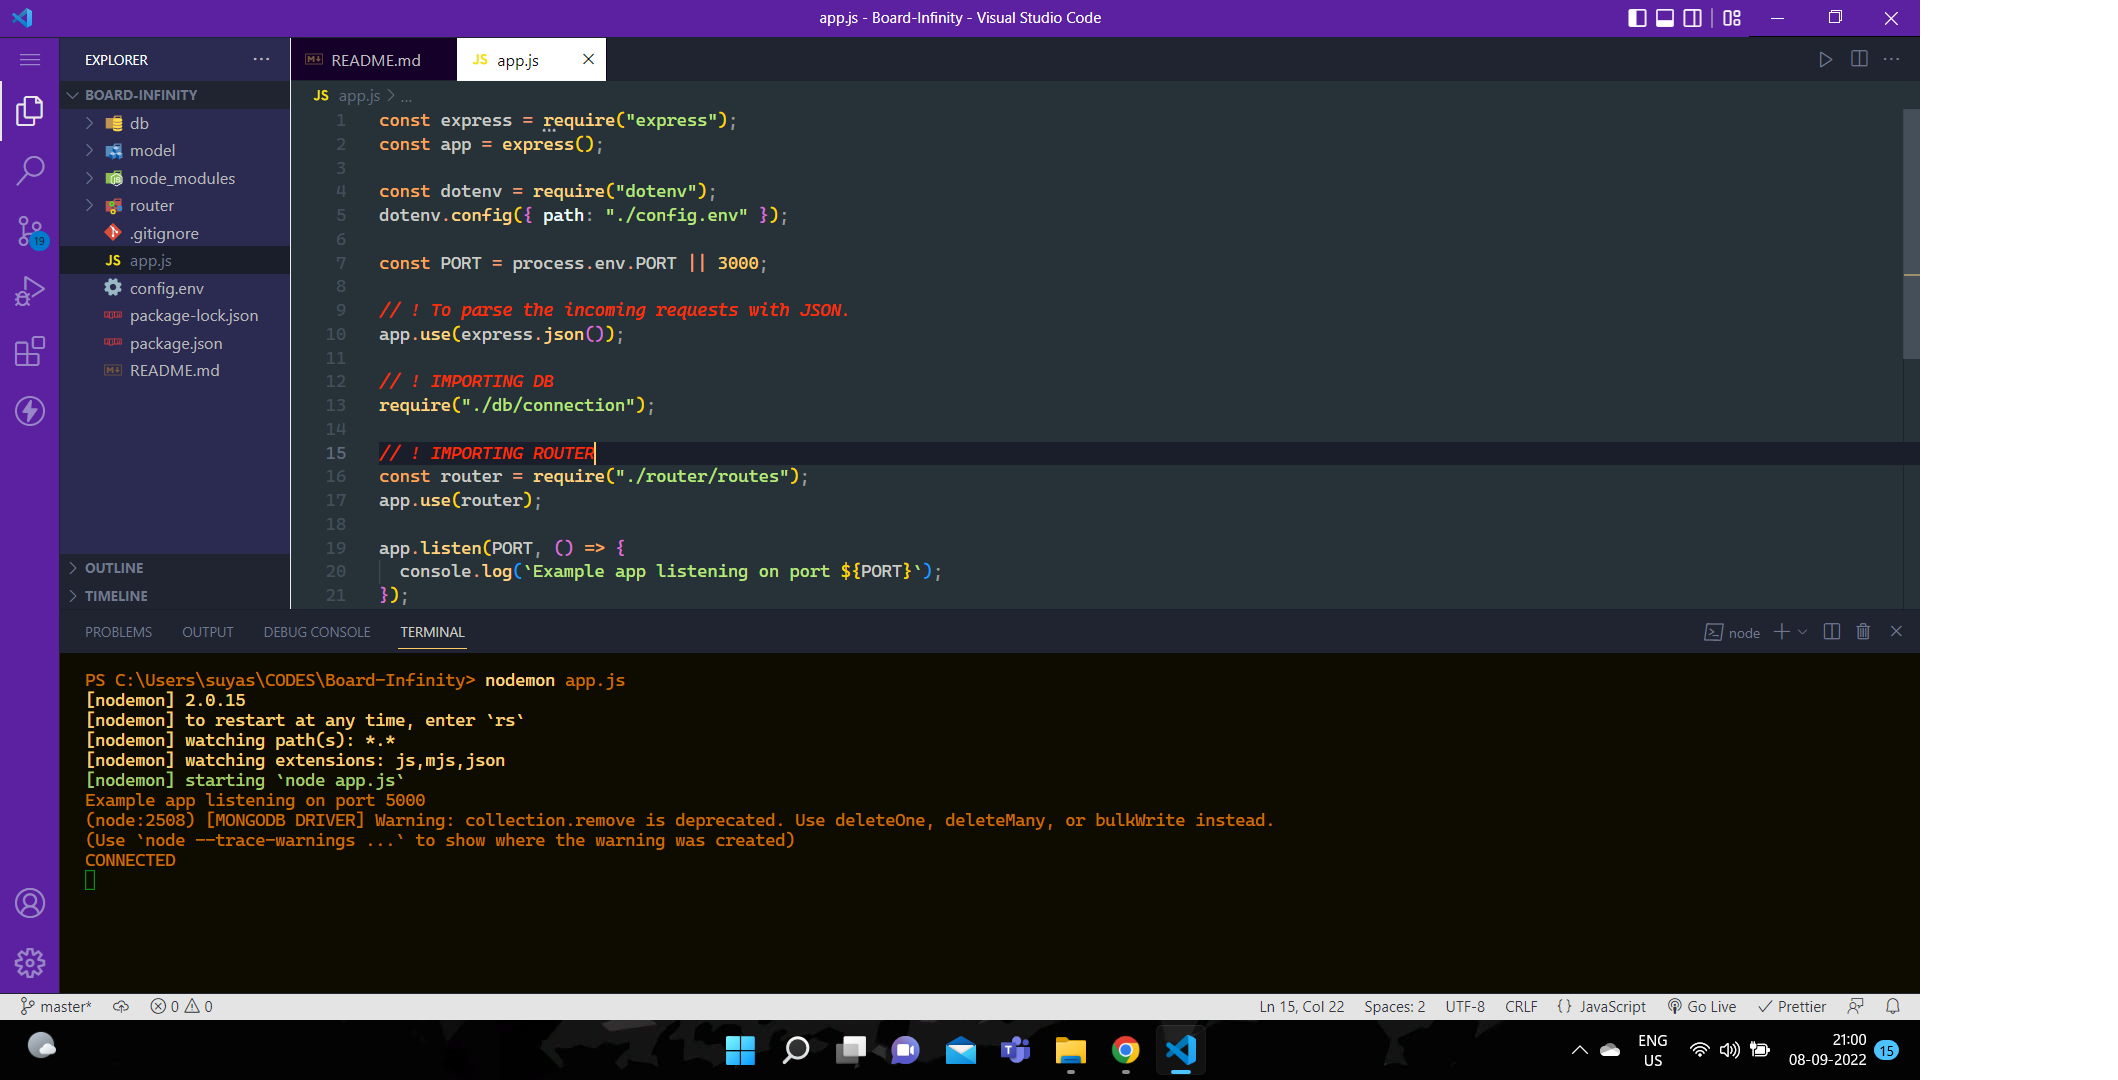This screenshot has height=1080, width=2118.
Task: Toggle the bottom panel layout button
Action: pyautogui.click(x=1665, y=18)
